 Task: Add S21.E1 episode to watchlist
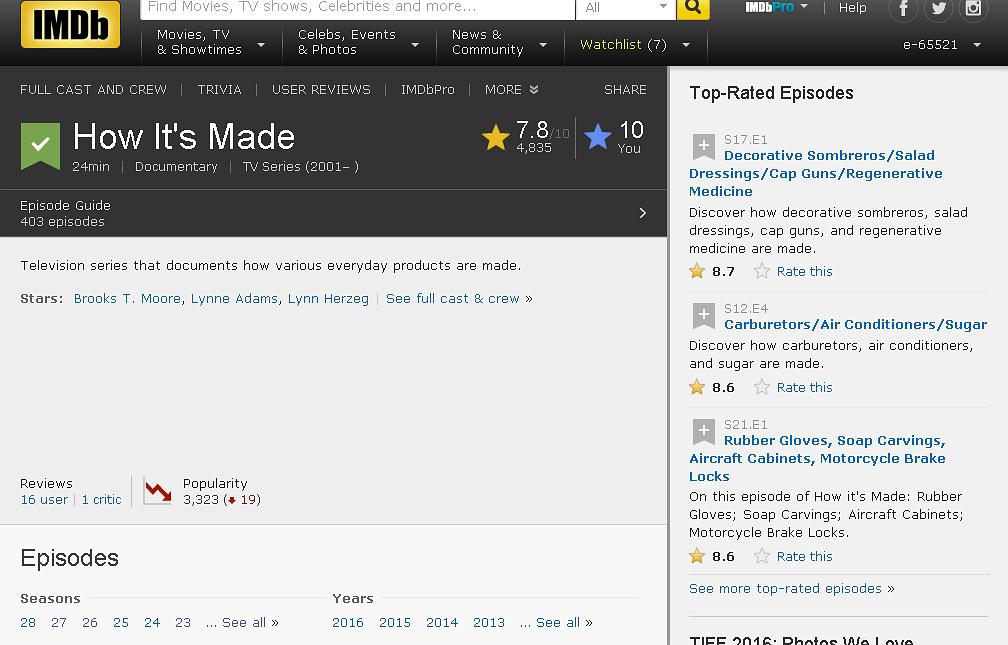click(x=703, y=432)
